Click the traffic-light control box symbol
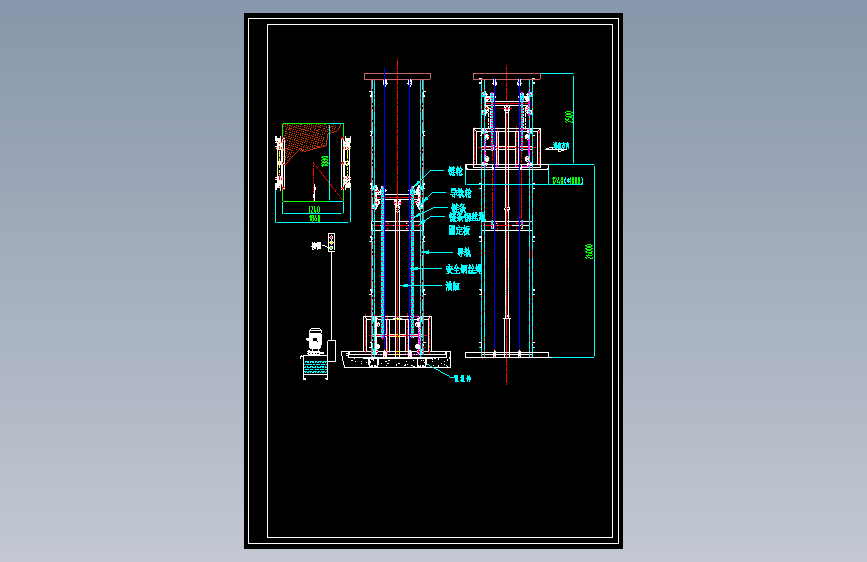The image size is (867, 562). [x=331, y=242]
